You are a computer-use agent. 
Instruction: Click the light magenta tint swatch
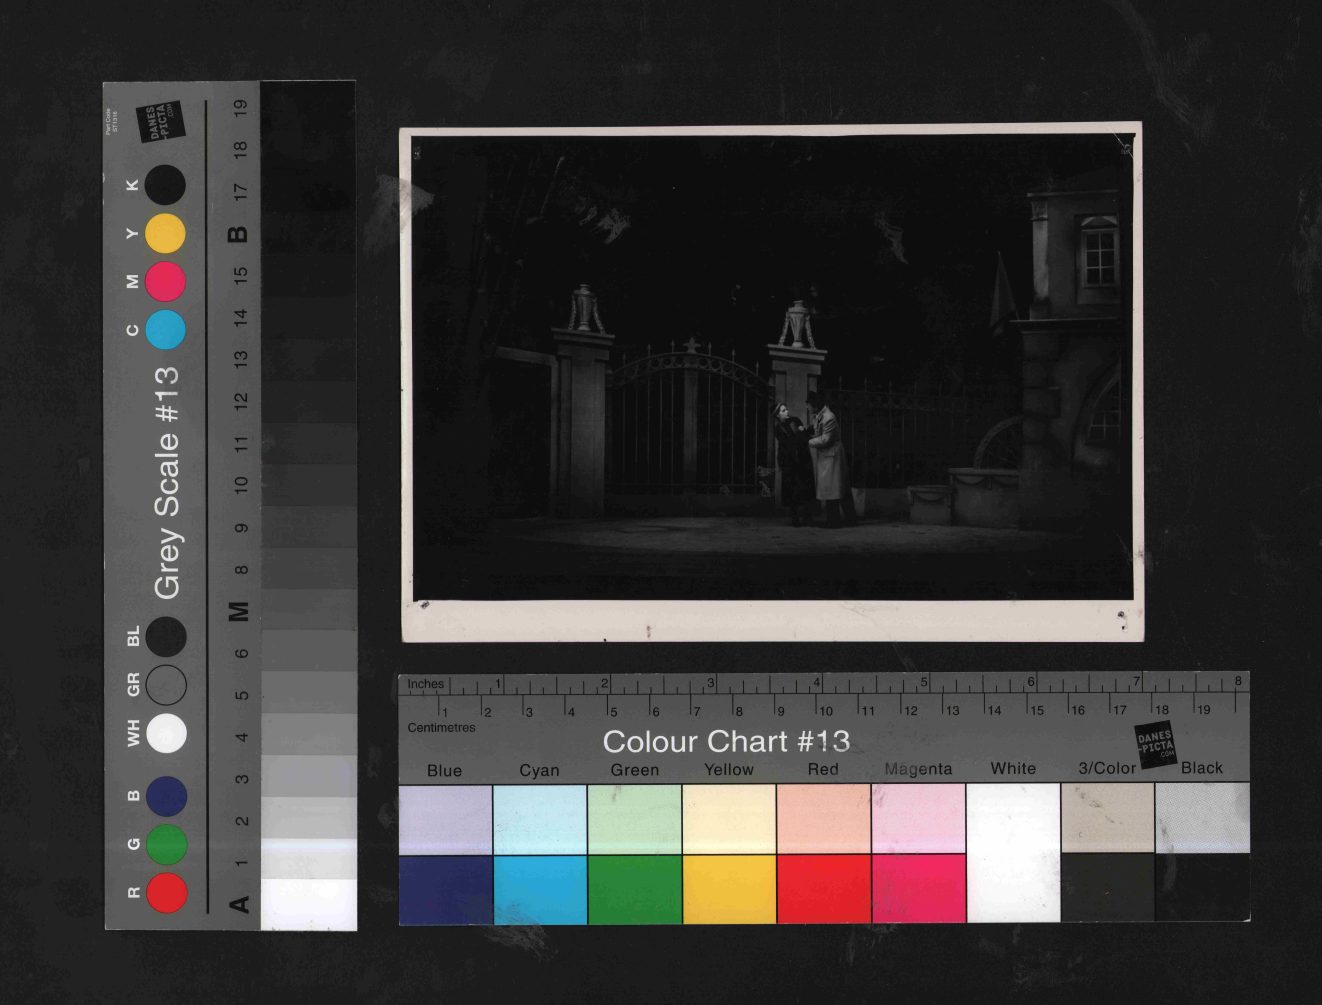918,818
